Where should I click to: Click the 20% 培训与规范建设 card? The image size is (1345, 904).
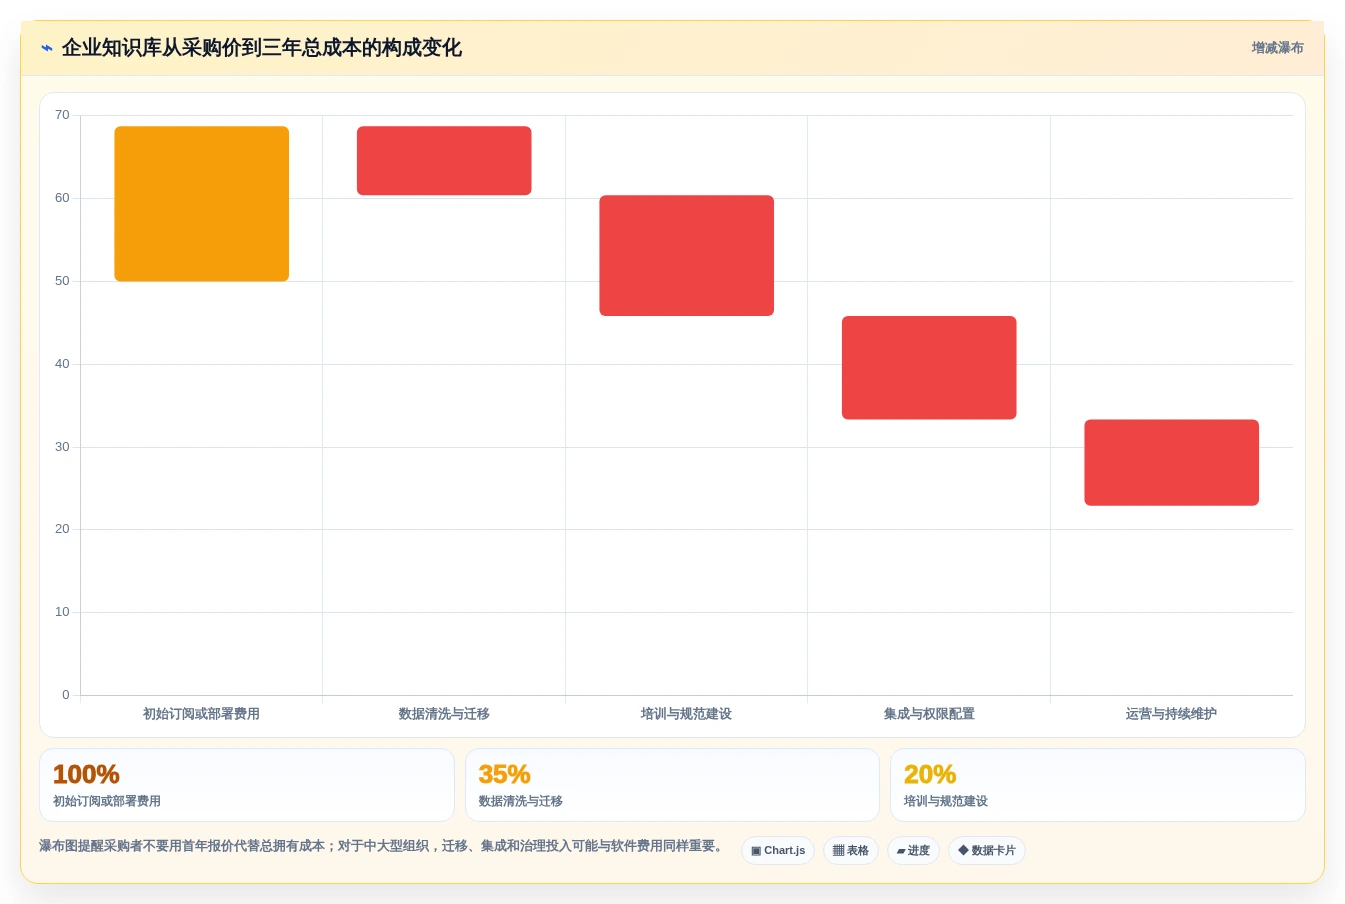(1098, 785)
